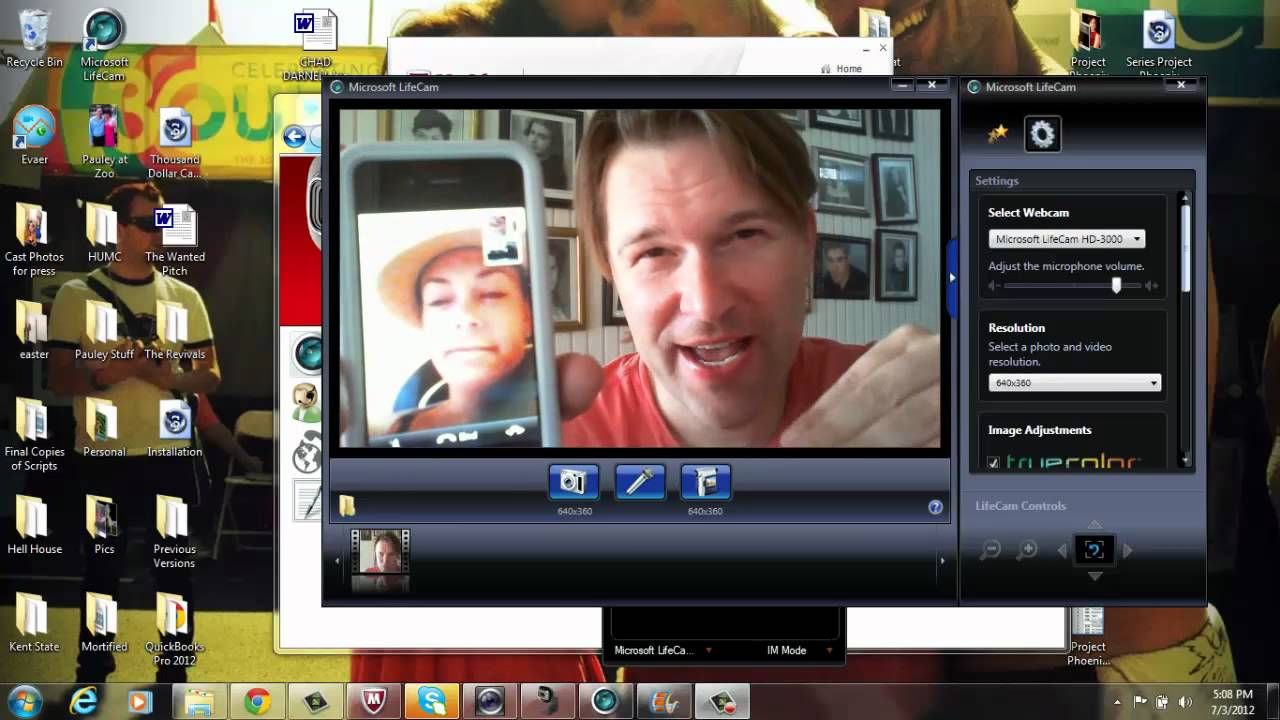Select the captured video thumbnail in gallery
The image size is (1280, 720).
point(380,551)
